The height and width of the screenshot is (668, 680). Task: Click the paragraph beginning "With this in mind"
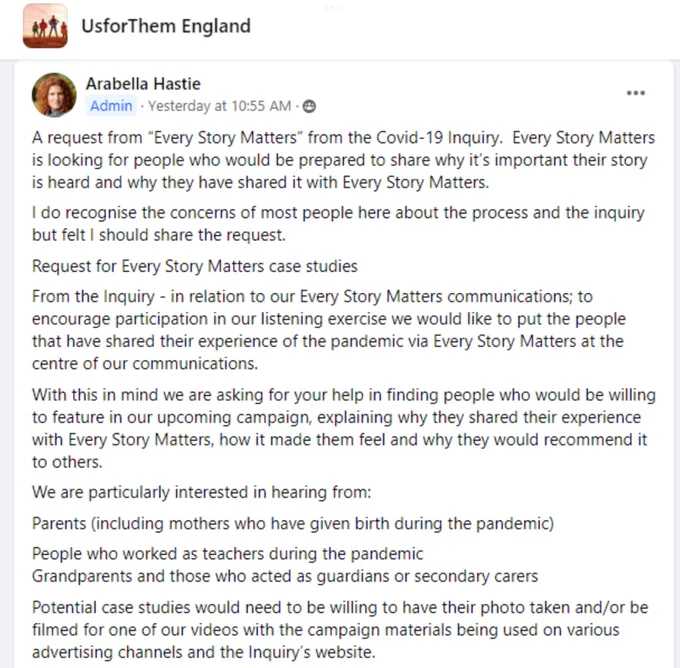[344, 429]
